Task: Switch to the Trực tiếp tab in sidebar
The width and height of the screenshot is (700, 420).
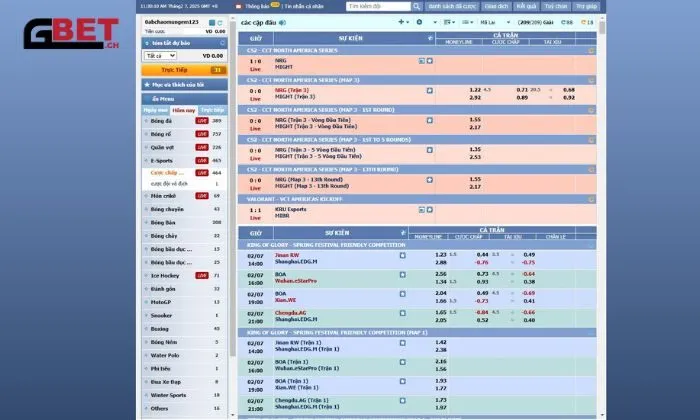Action: [x=212, y=110]
